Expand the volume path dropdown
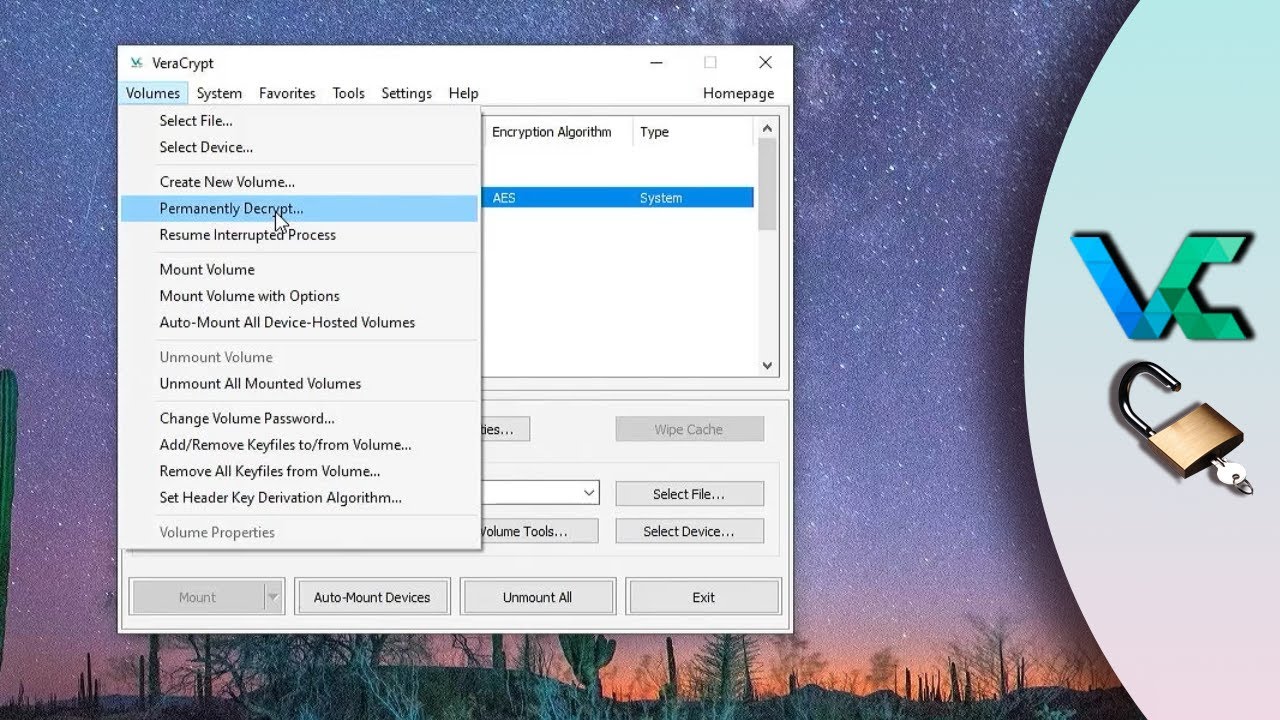The image size is (1280, 720). 589,493
